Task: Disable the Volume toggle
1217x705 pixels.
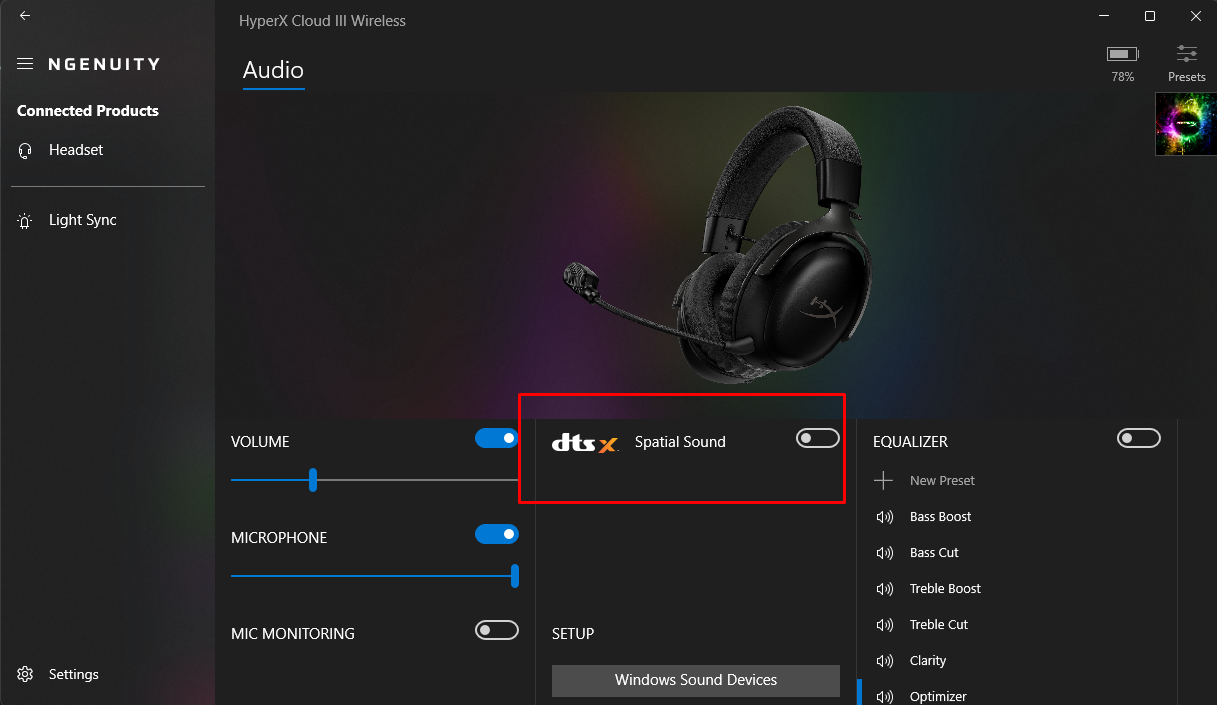Action: pyautogui.click(x=497, y=438)
